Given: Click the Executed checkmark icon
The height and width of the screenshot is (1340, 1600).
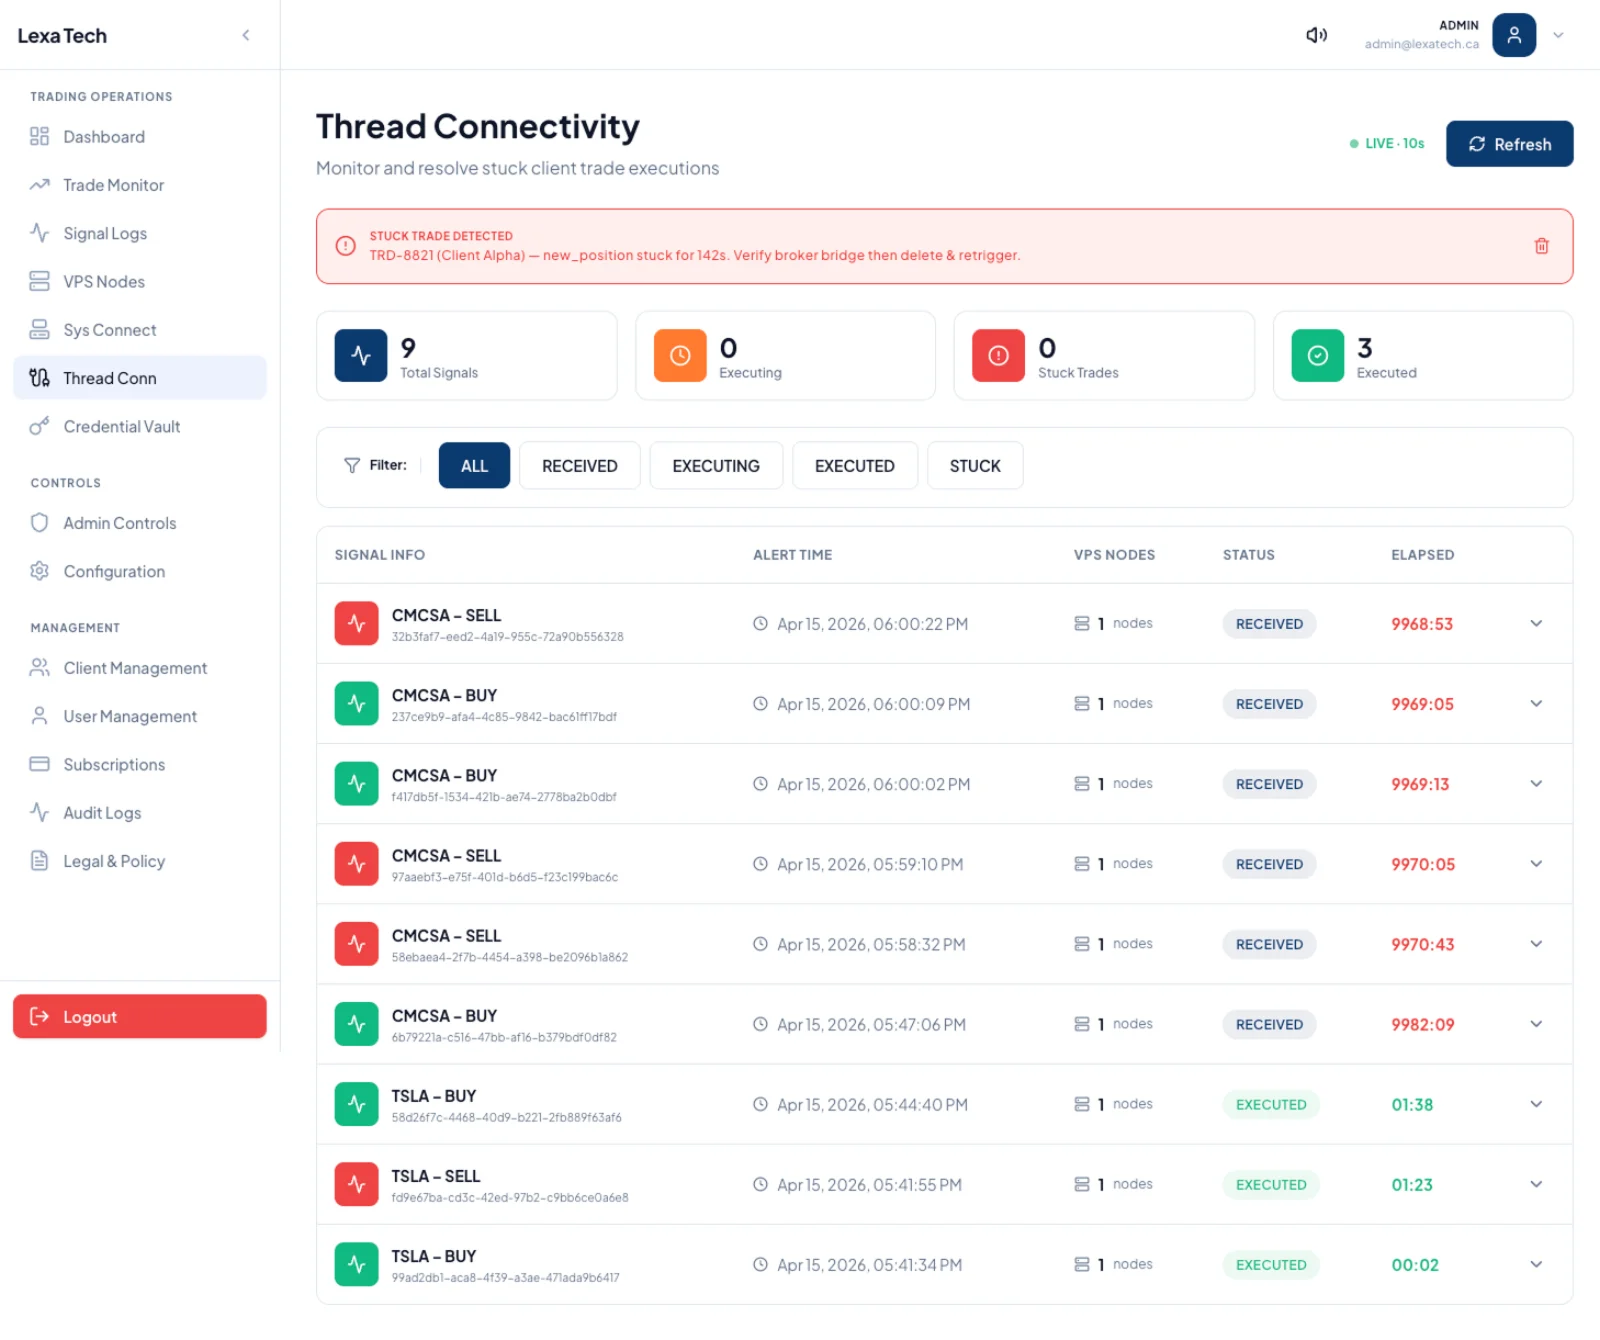Looking at the screenshot, I should (1317, 356).
